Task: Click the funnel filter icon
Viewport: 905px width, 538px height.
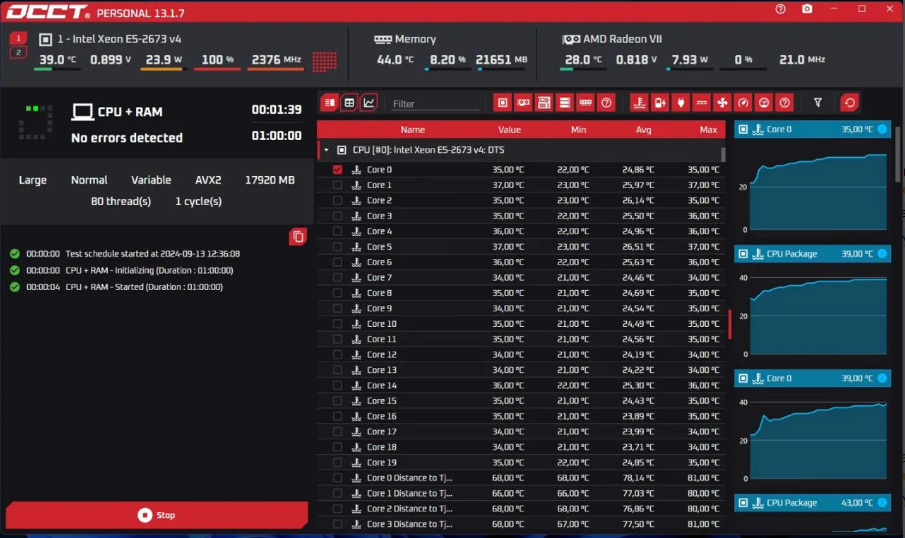Action: (818, 103)
